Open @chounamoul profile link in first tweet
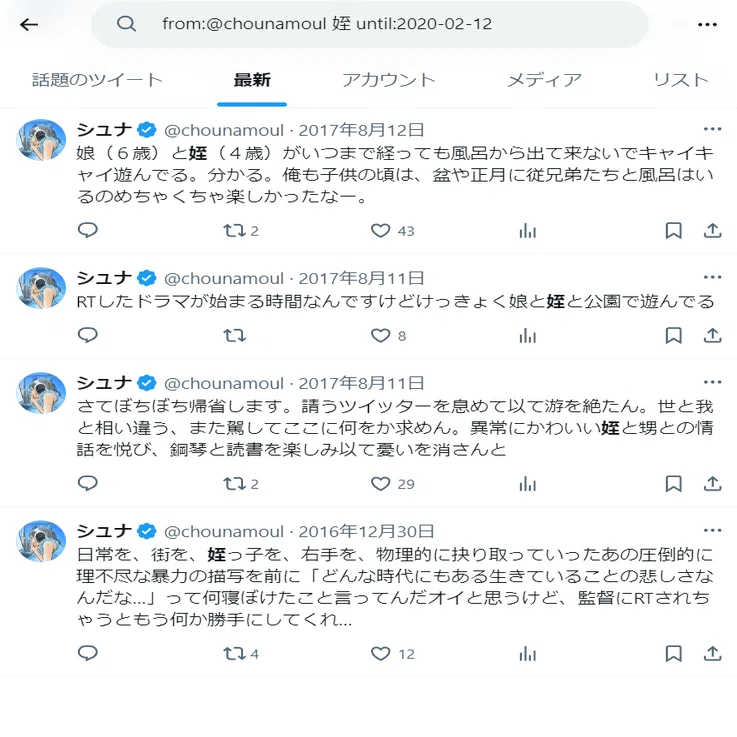Viewport: 737px width, 737px height. point(224,130)
